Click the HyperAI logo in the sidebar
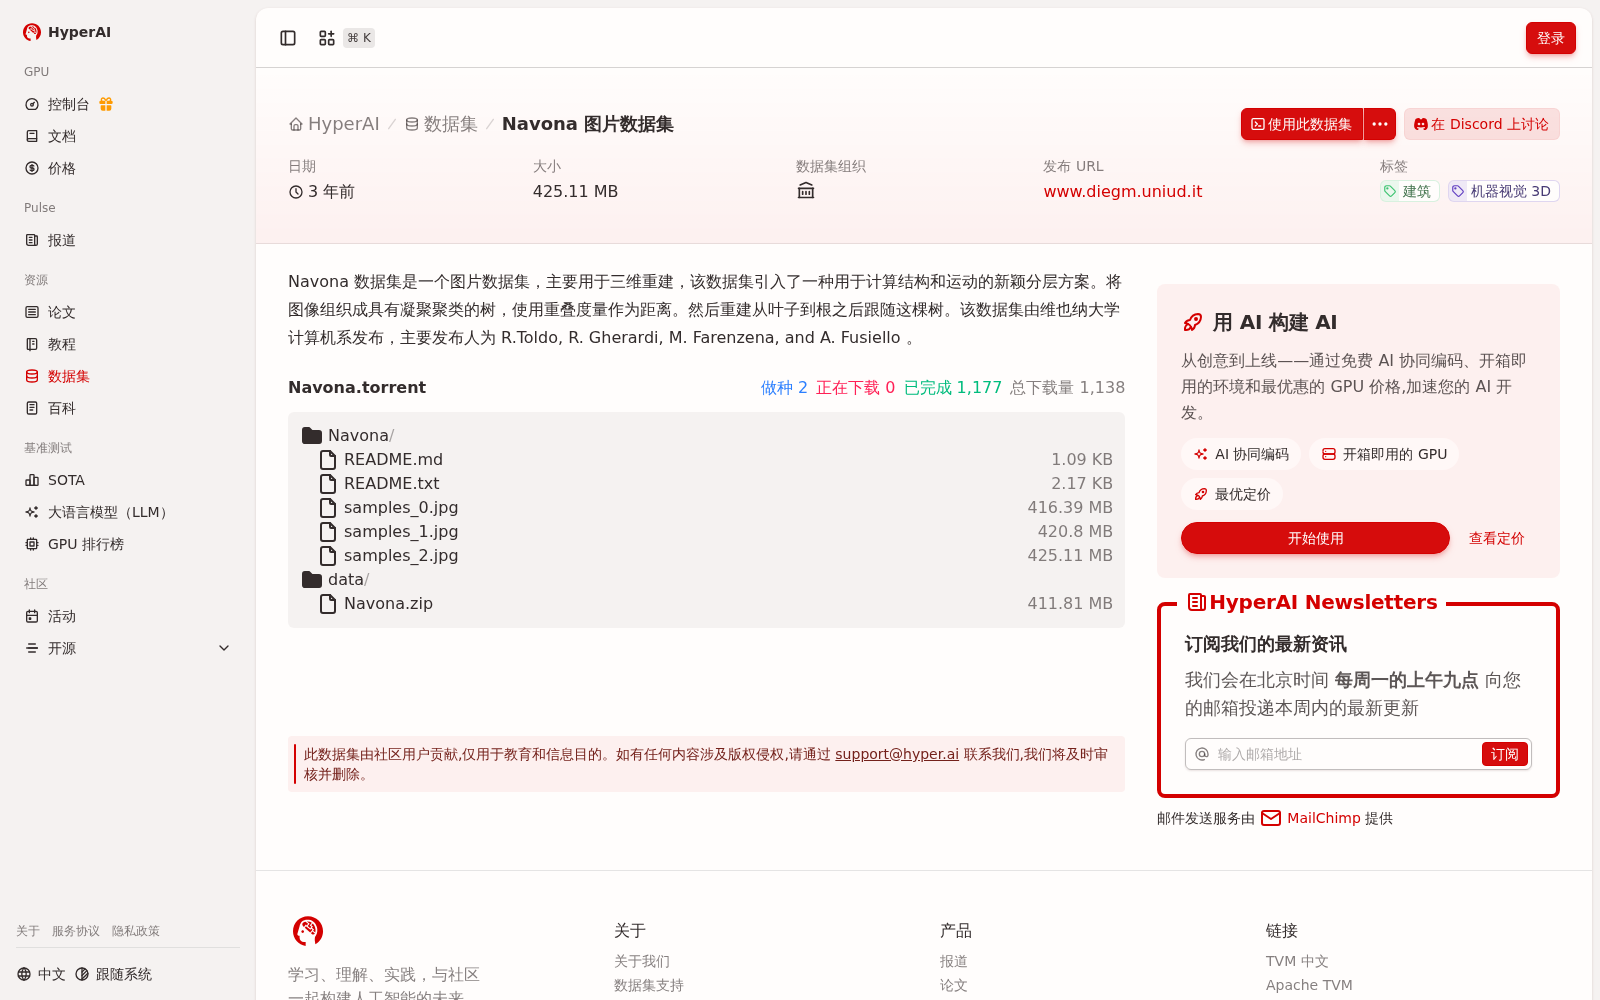The image size is (1600, 1000). [x=67, y=32]
